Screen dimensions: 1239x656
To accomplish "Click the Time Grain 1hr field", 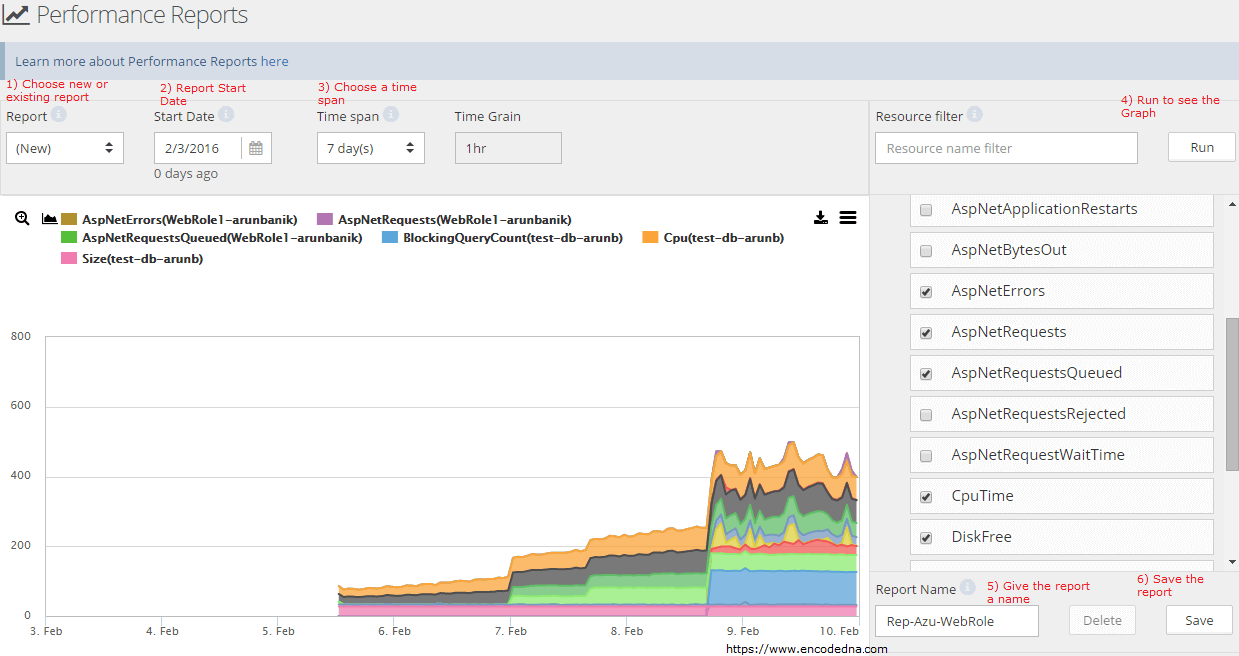I will pyautogui.click(x=508, y=148).
